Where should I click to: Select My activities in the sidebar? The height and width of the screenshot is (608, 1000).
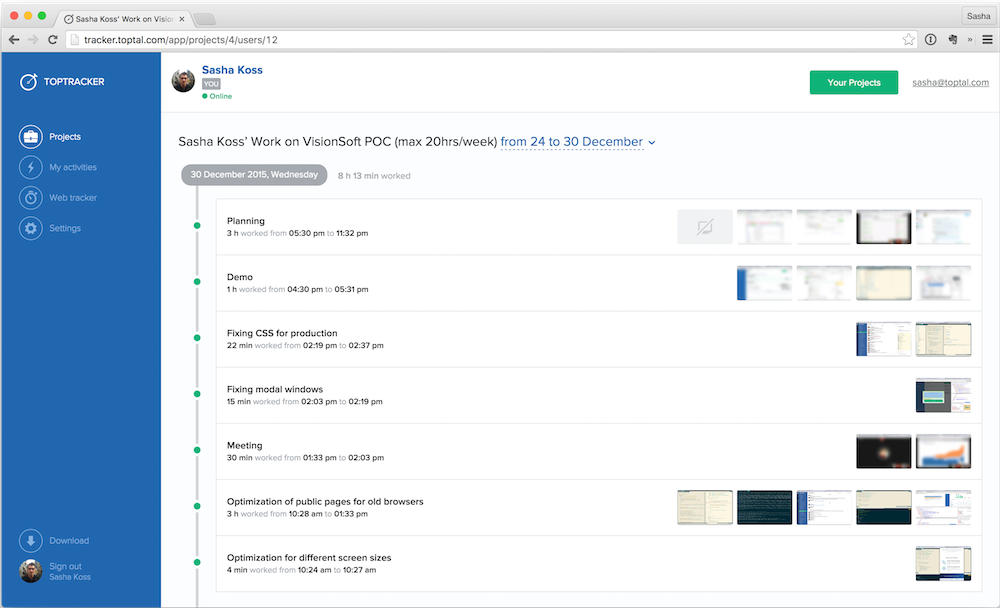pos(73,167)
